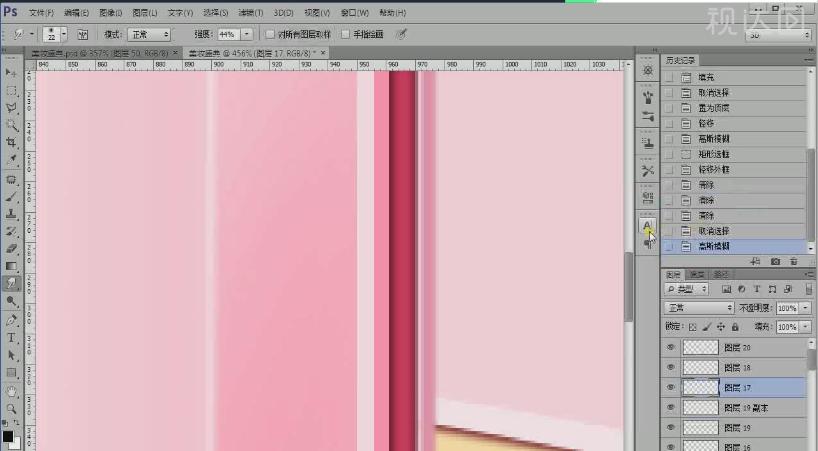Select the Brush tool
The image size is (818, 451).
coord(11,197)
